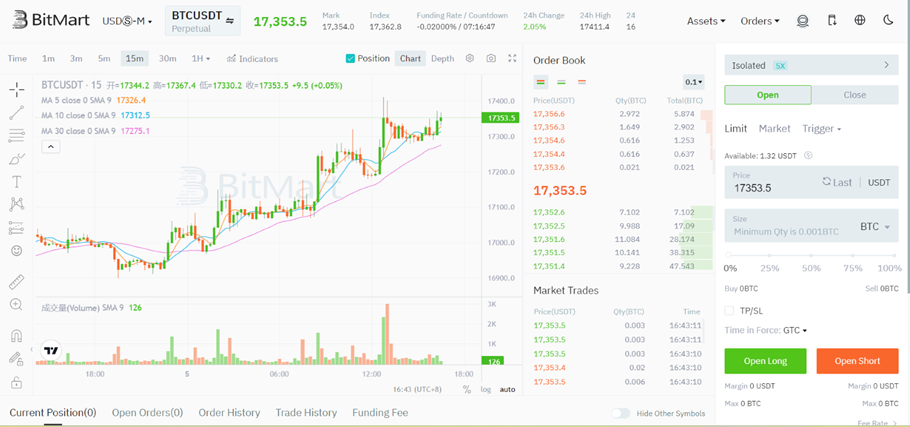The image size is (910, 427).
Task: Toggle auto scale on chart
Action: (x=507, y=389)
